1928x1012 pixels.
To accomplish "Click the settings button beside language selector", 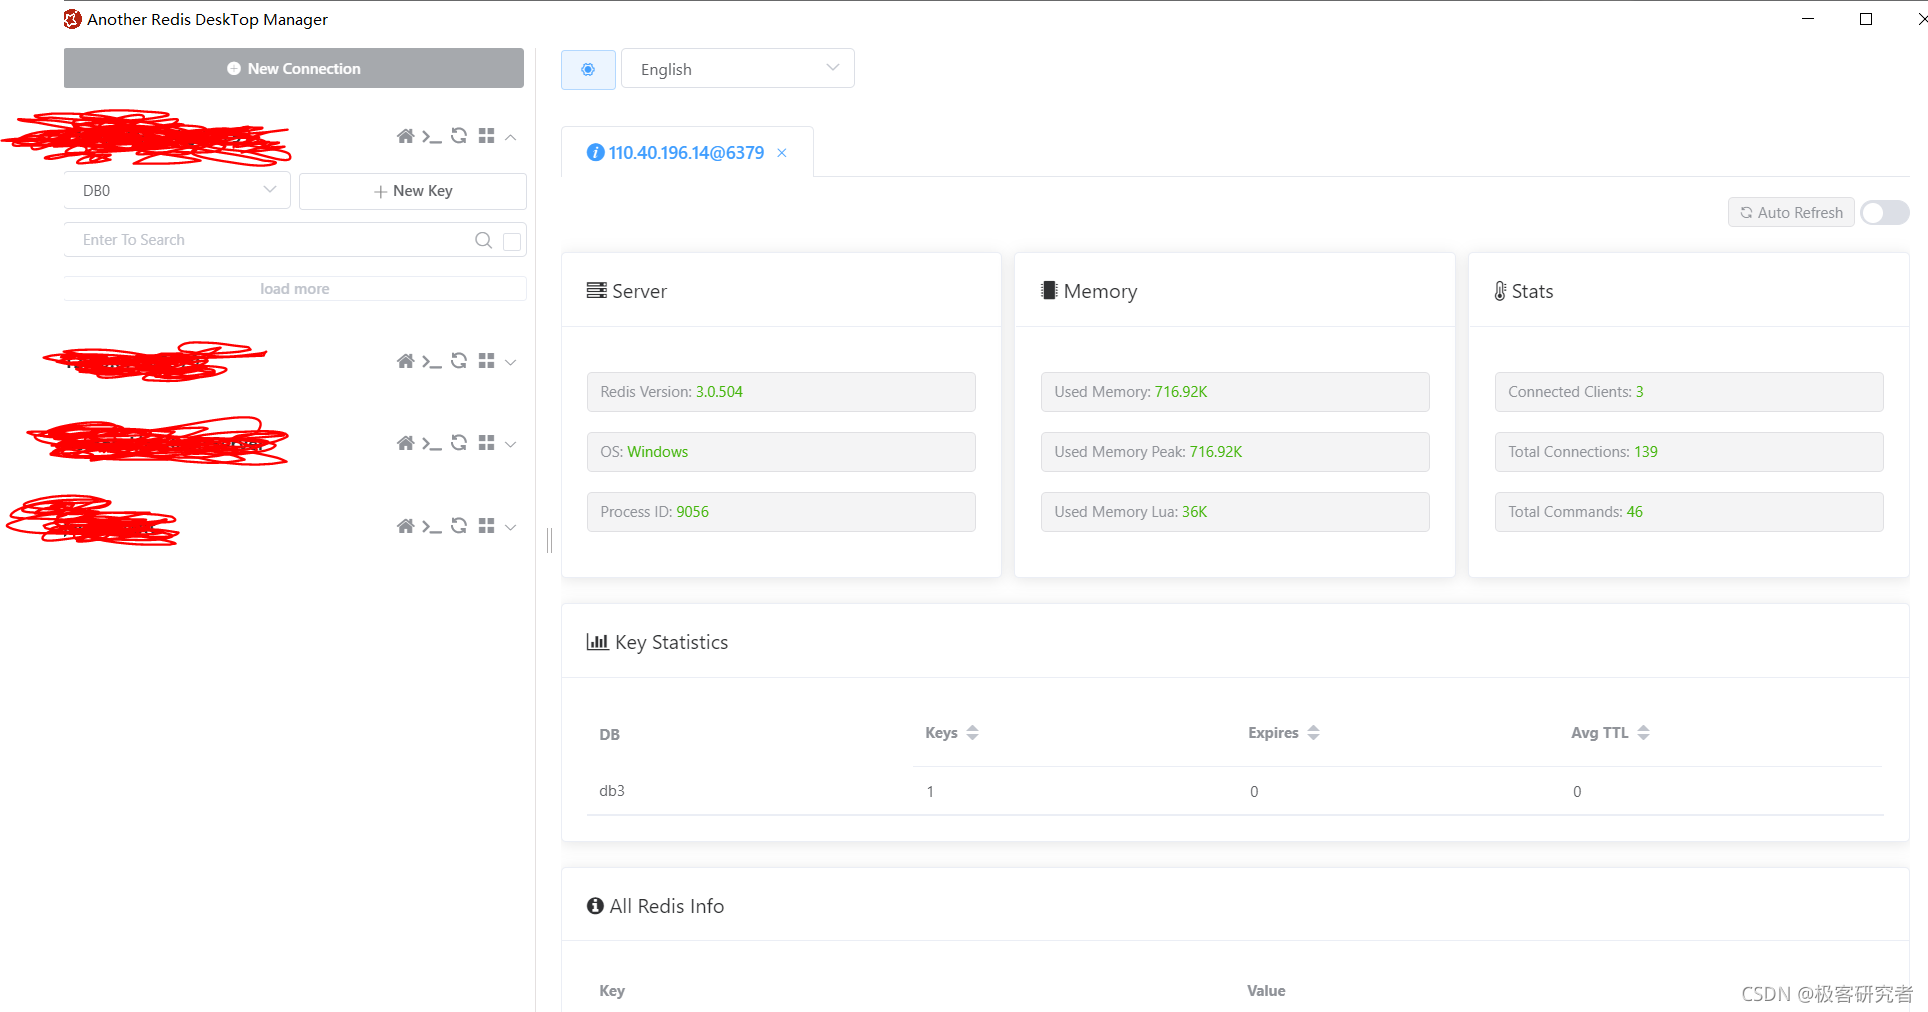I will coord(588,69).
